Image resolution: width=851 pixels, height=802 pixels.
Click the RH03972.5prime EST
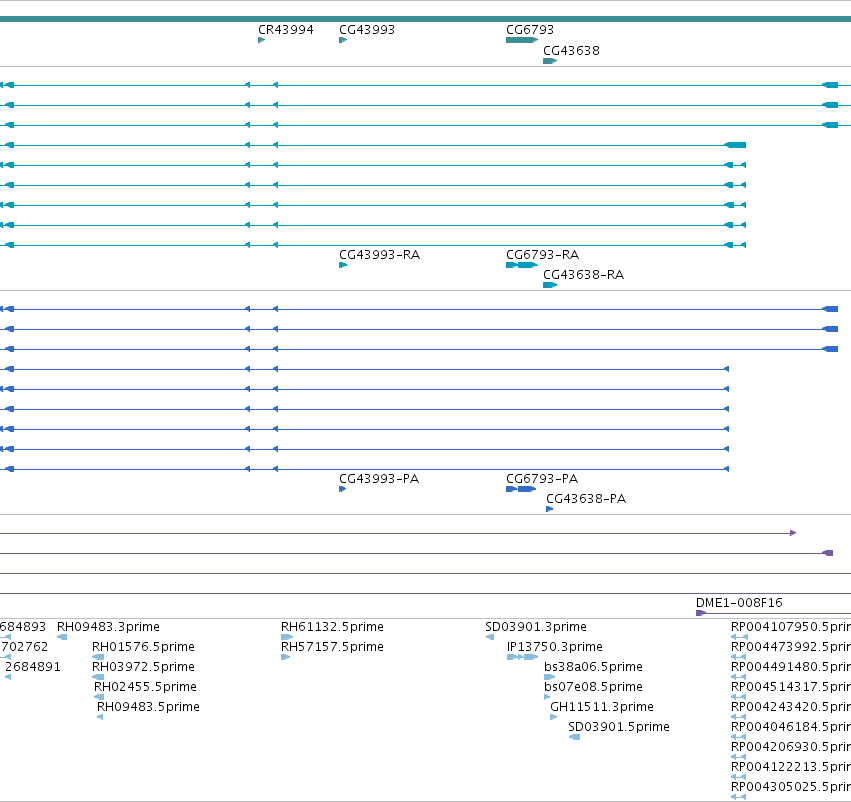pos(98,677)
